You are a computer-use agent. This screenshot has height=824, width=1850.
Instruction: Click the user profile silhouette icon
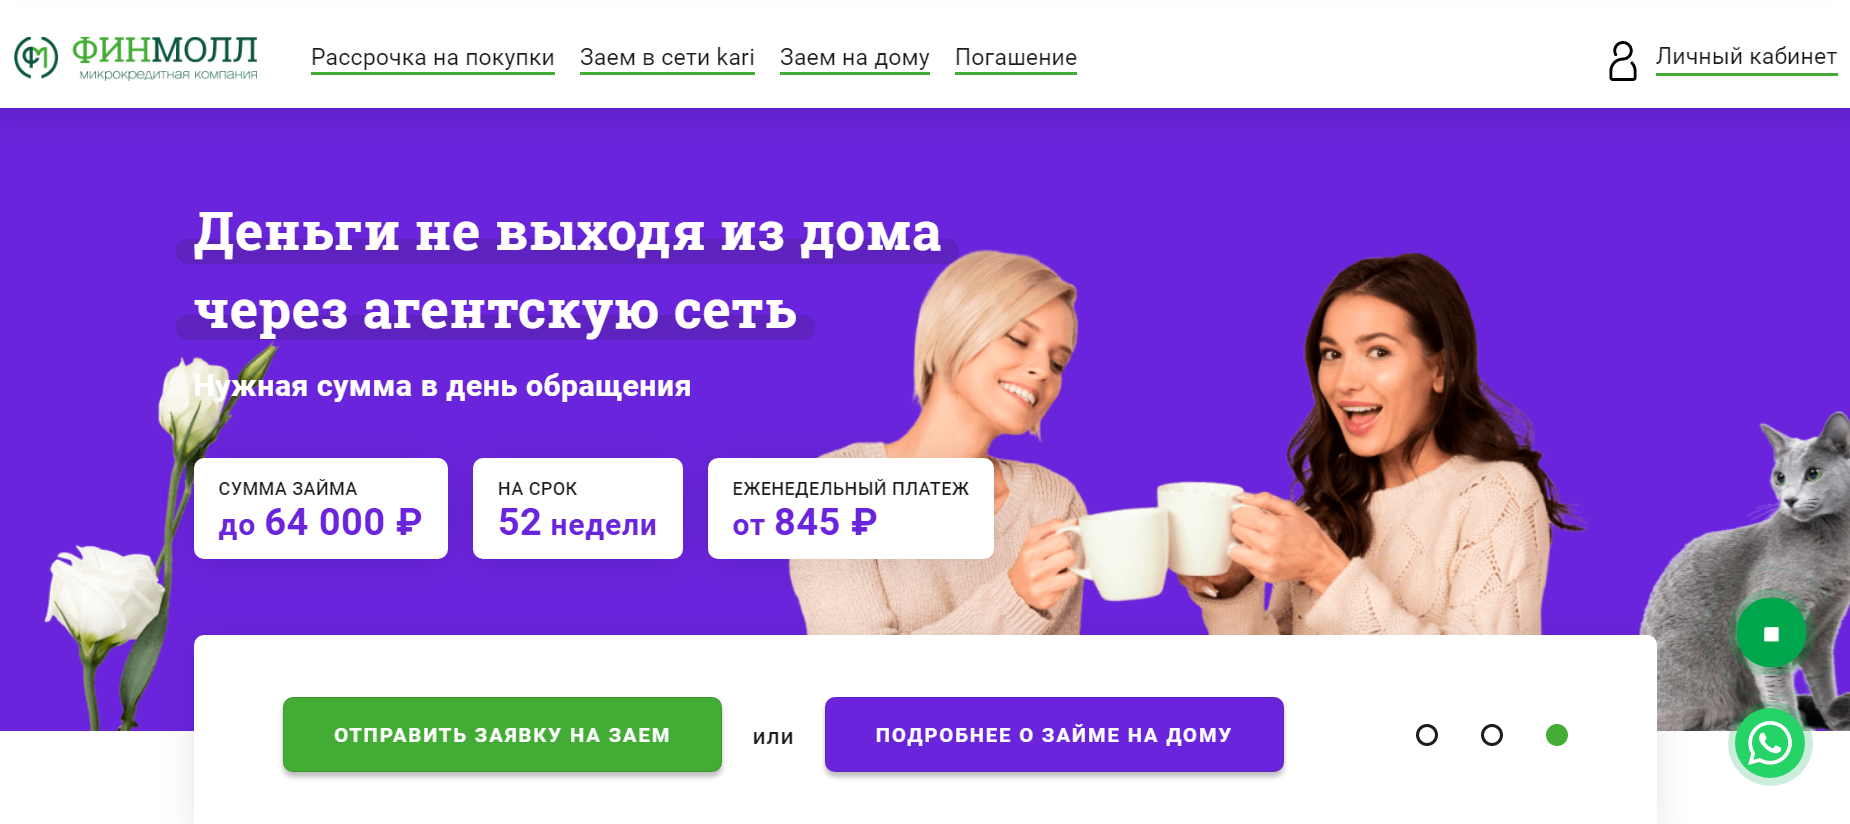[x=1622, y=60]
